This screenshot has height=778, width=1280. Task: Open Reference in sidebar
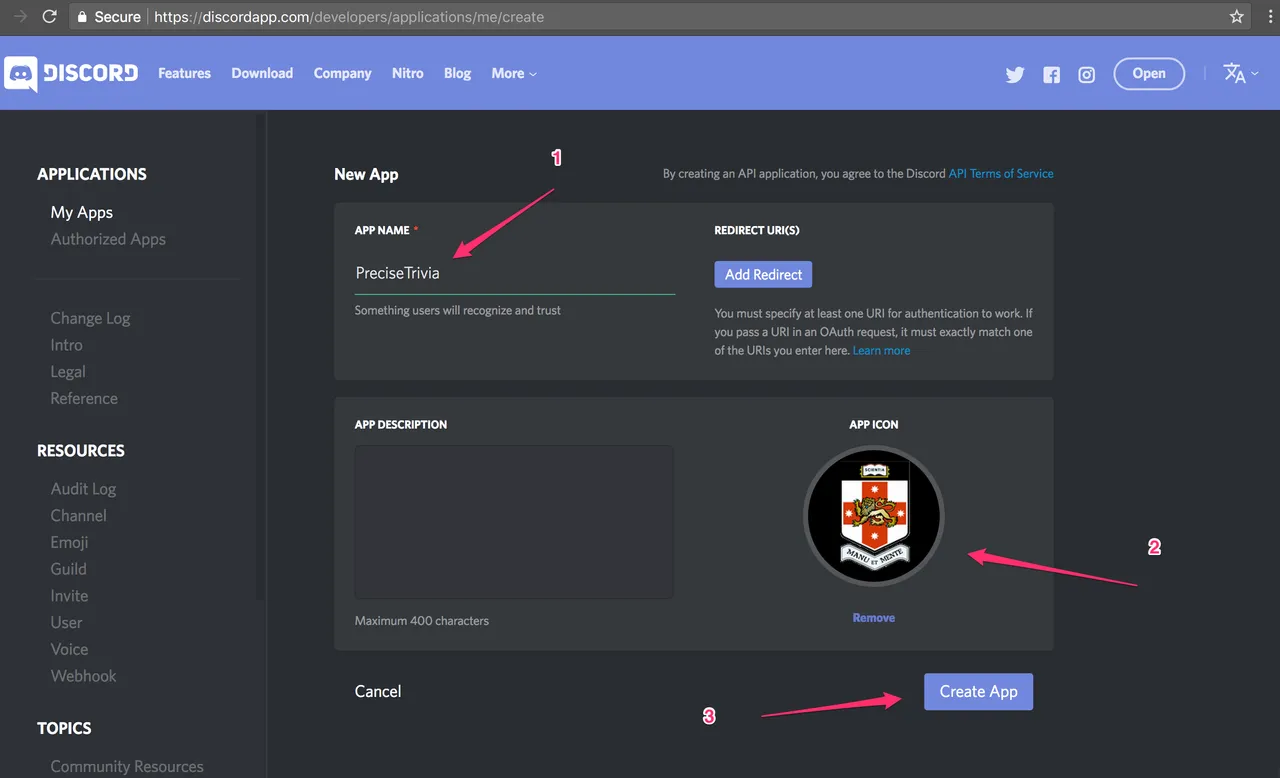[84, 398]
